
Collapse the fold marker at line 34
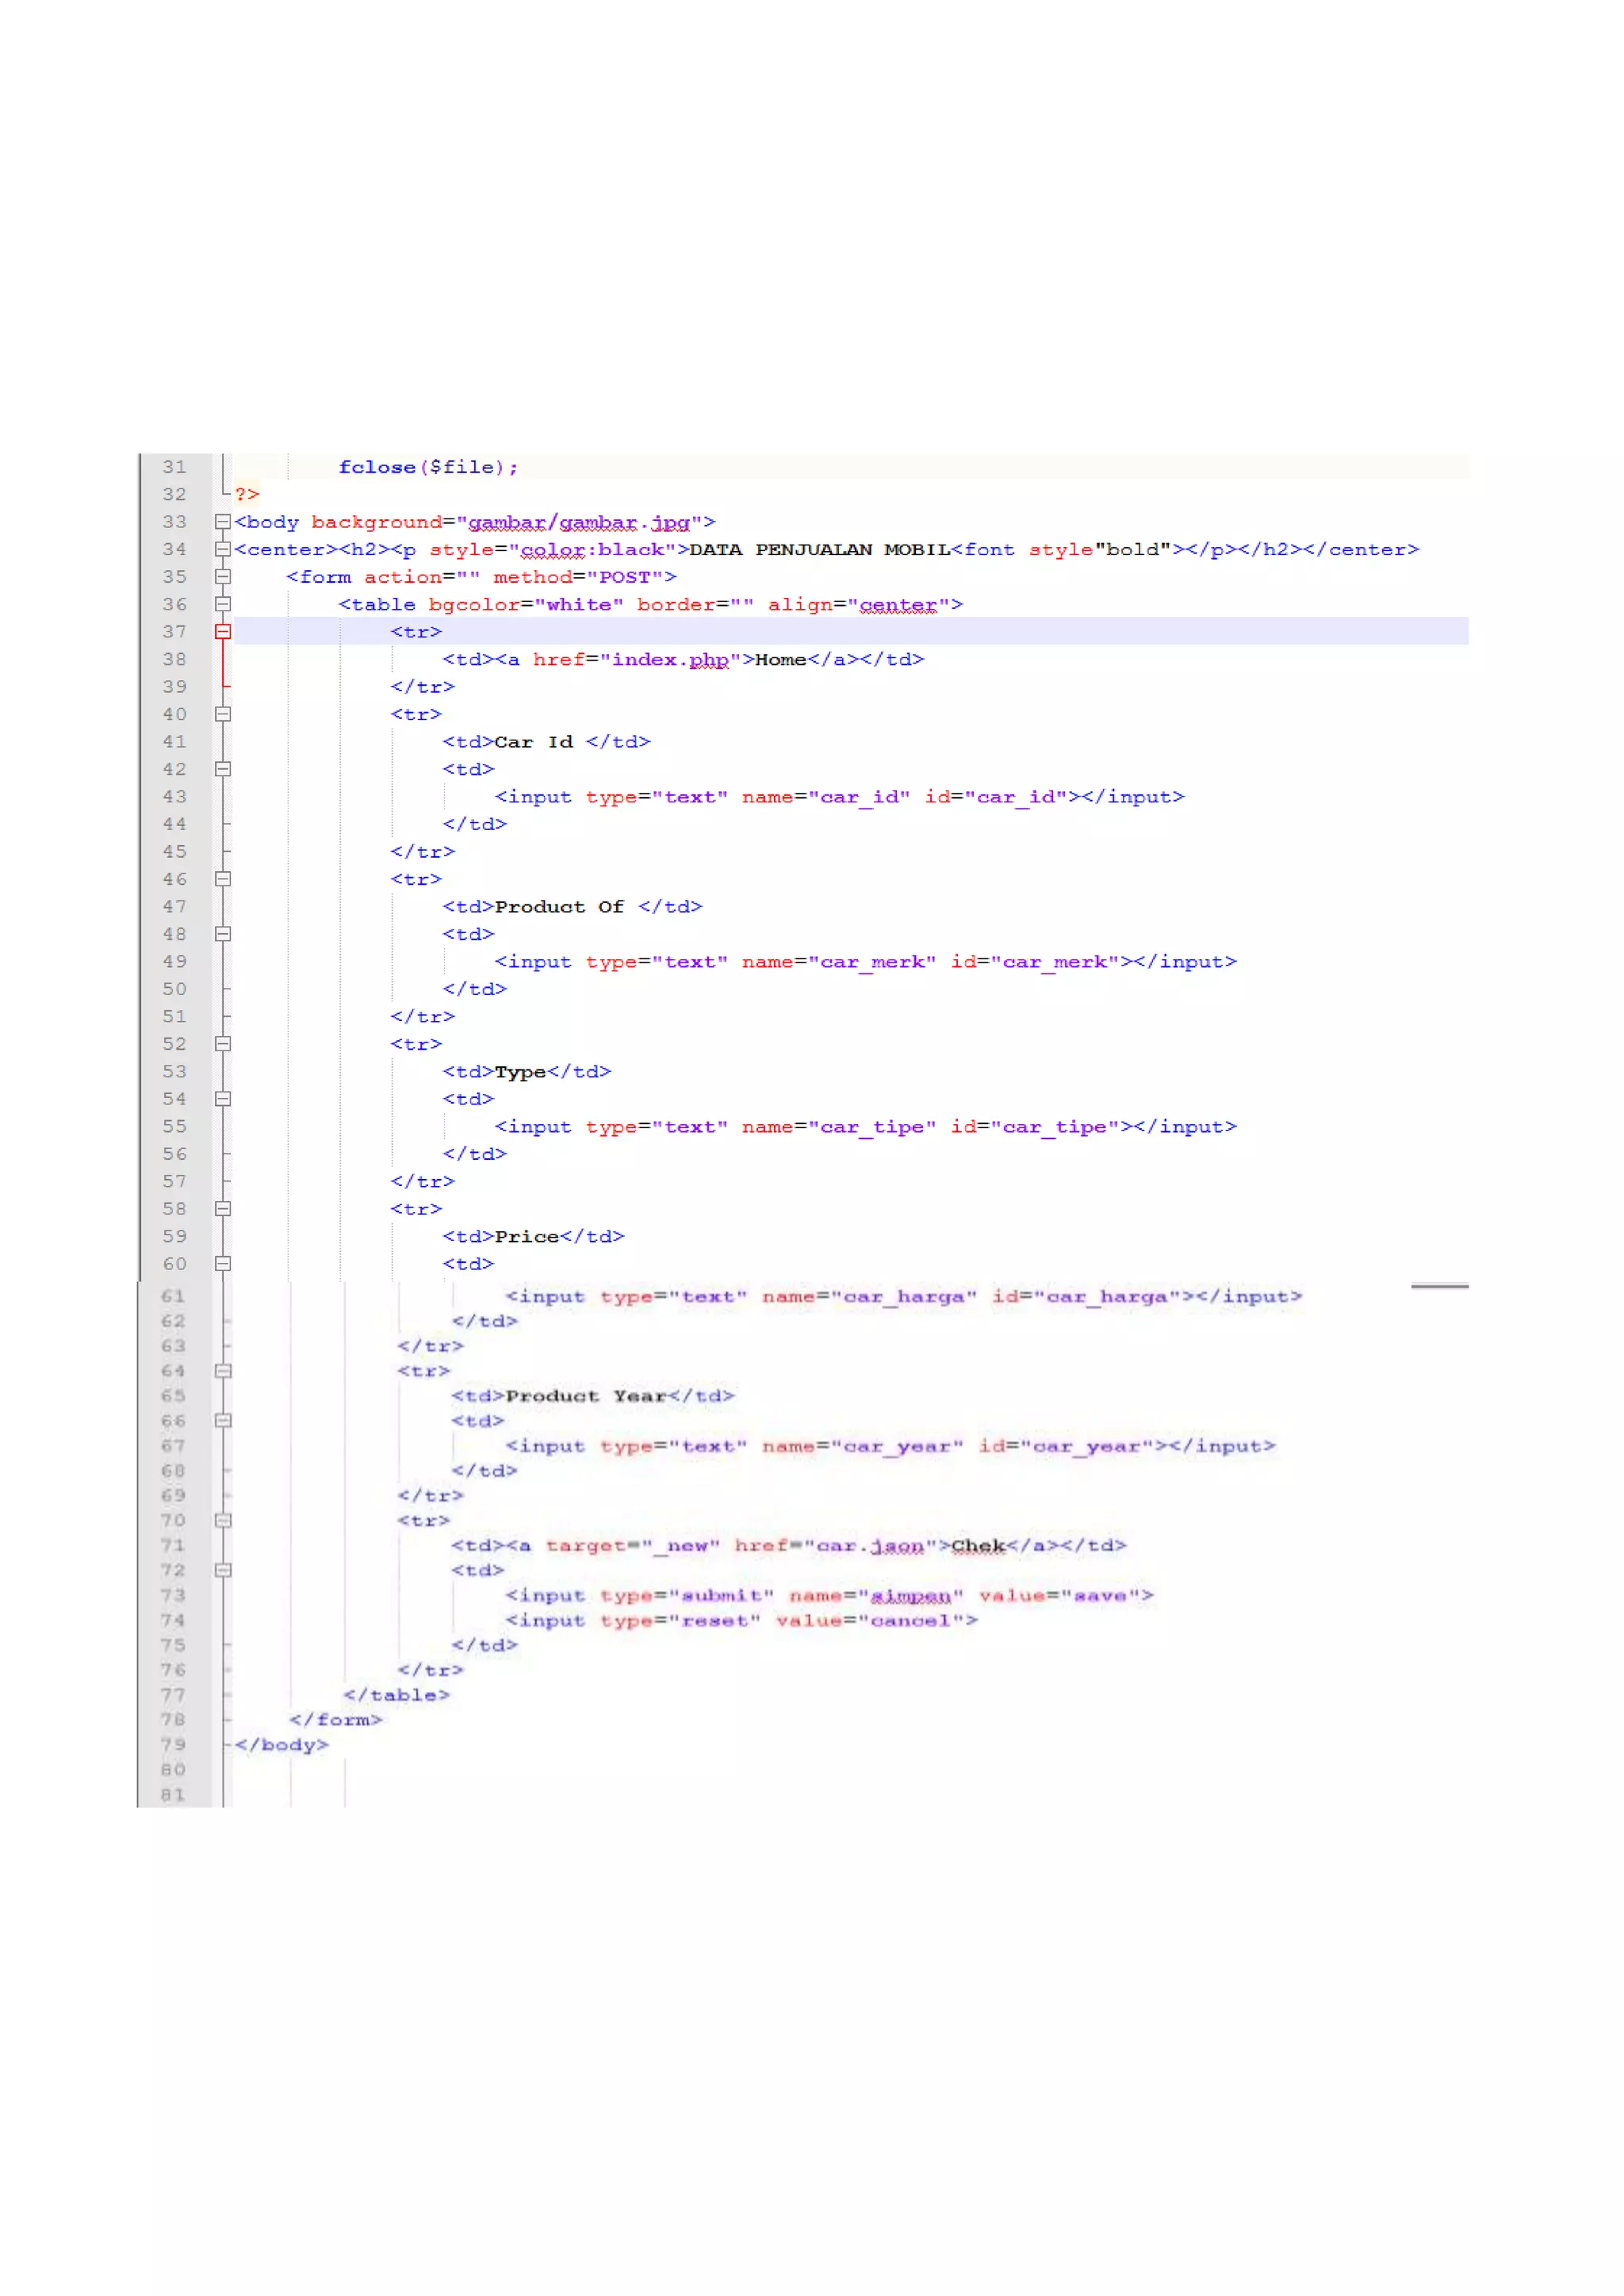click(x=223, y=549)
